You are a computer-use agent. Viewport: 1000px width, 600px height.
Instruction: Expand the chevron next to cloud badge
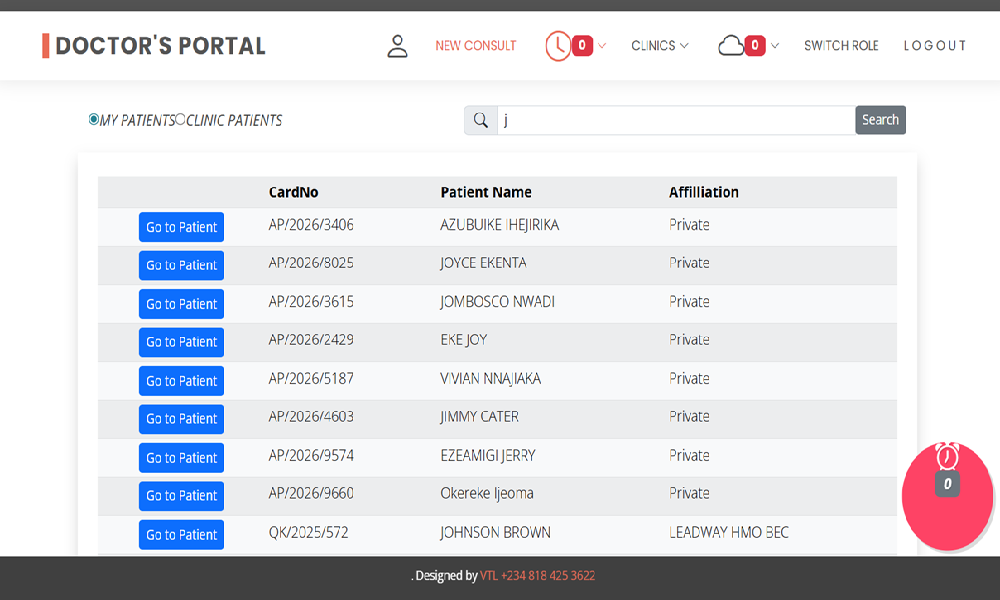coord(775,46)
